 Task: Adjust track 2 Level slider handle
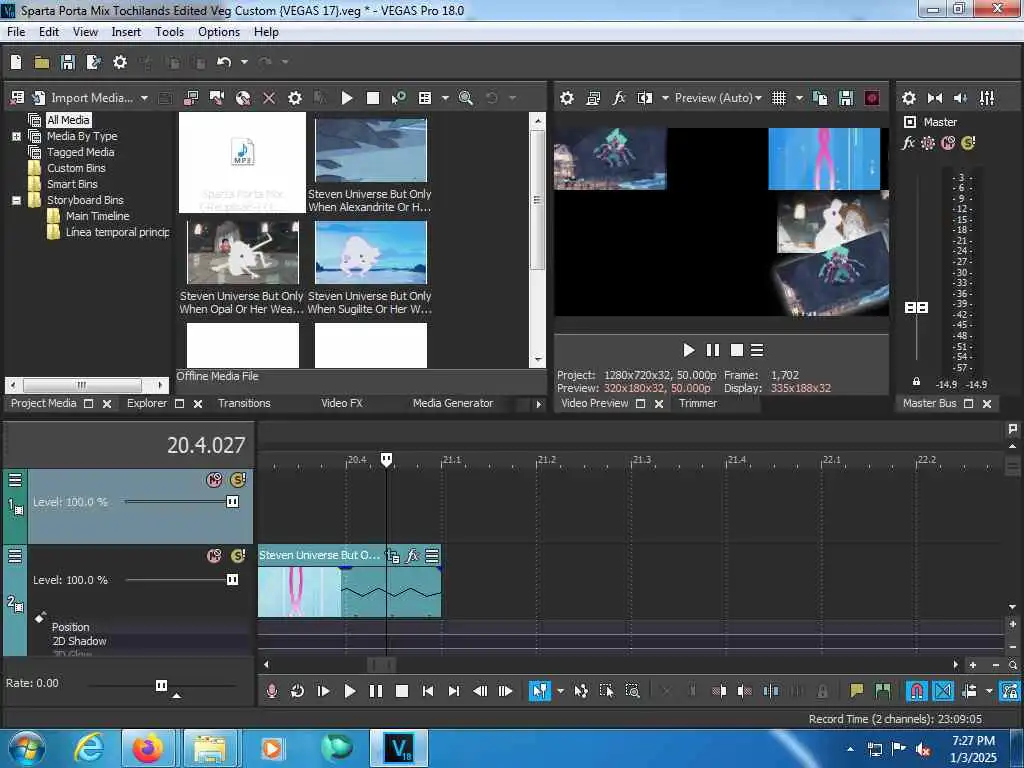coord(232,580)
